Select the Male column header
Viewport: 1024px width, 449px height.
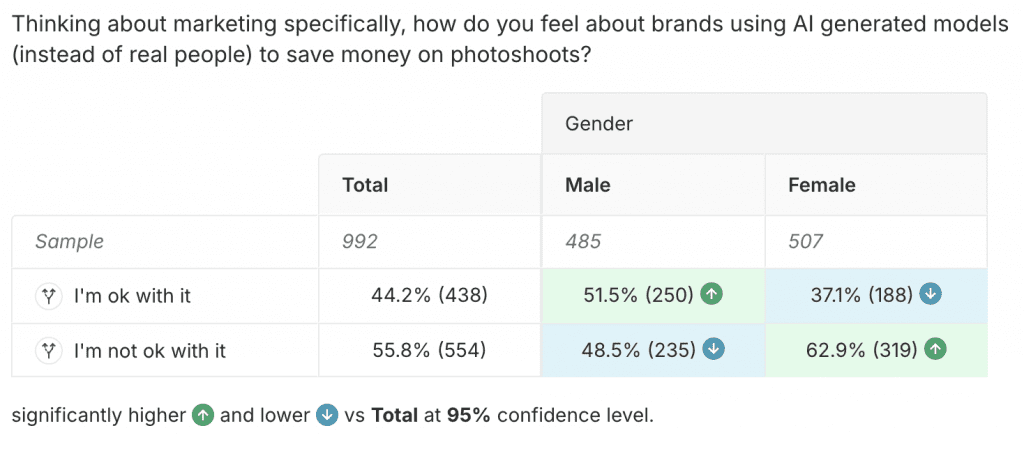(588, 185)
